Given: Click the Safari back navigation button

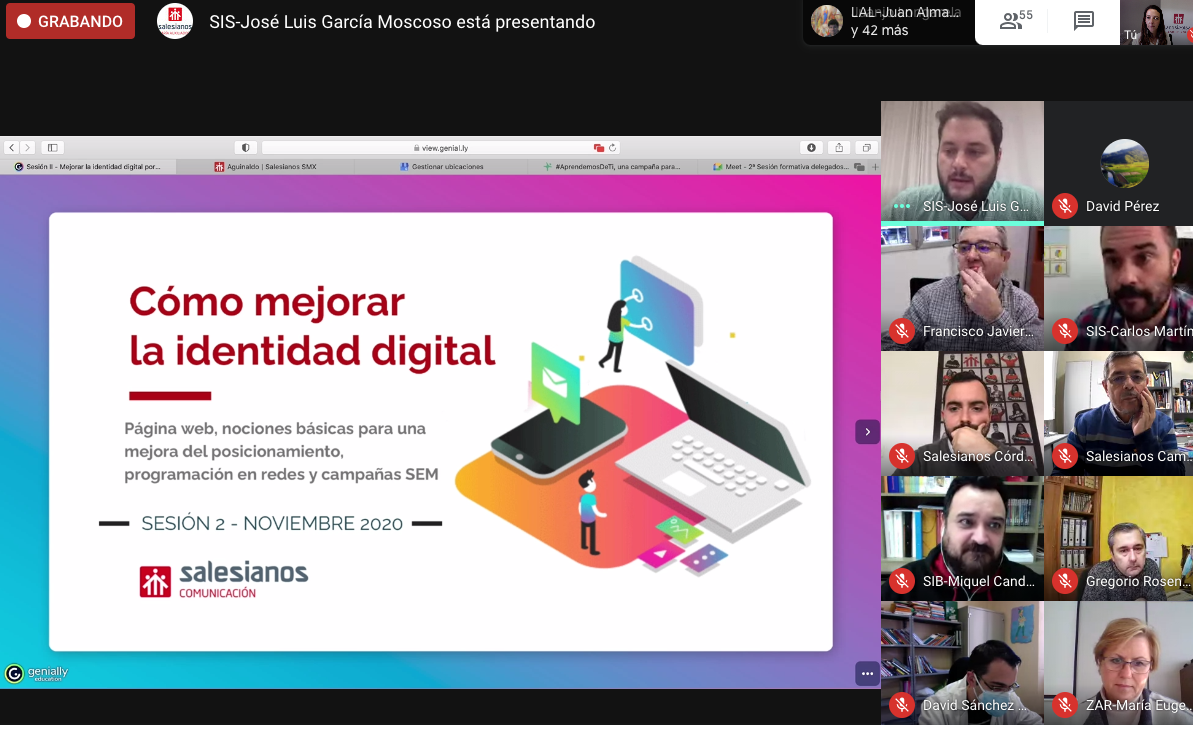Looking at the screenshot, I should pyautogui.click(x=11, y=147).
